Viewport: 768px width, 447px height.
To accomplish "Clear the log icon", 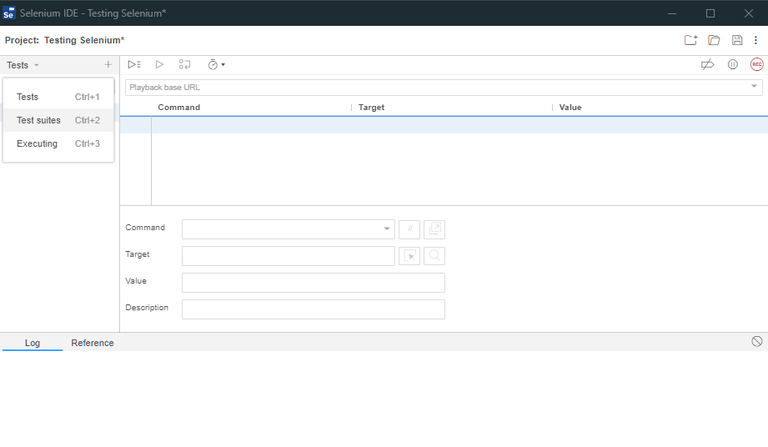I will click(757, 342).
